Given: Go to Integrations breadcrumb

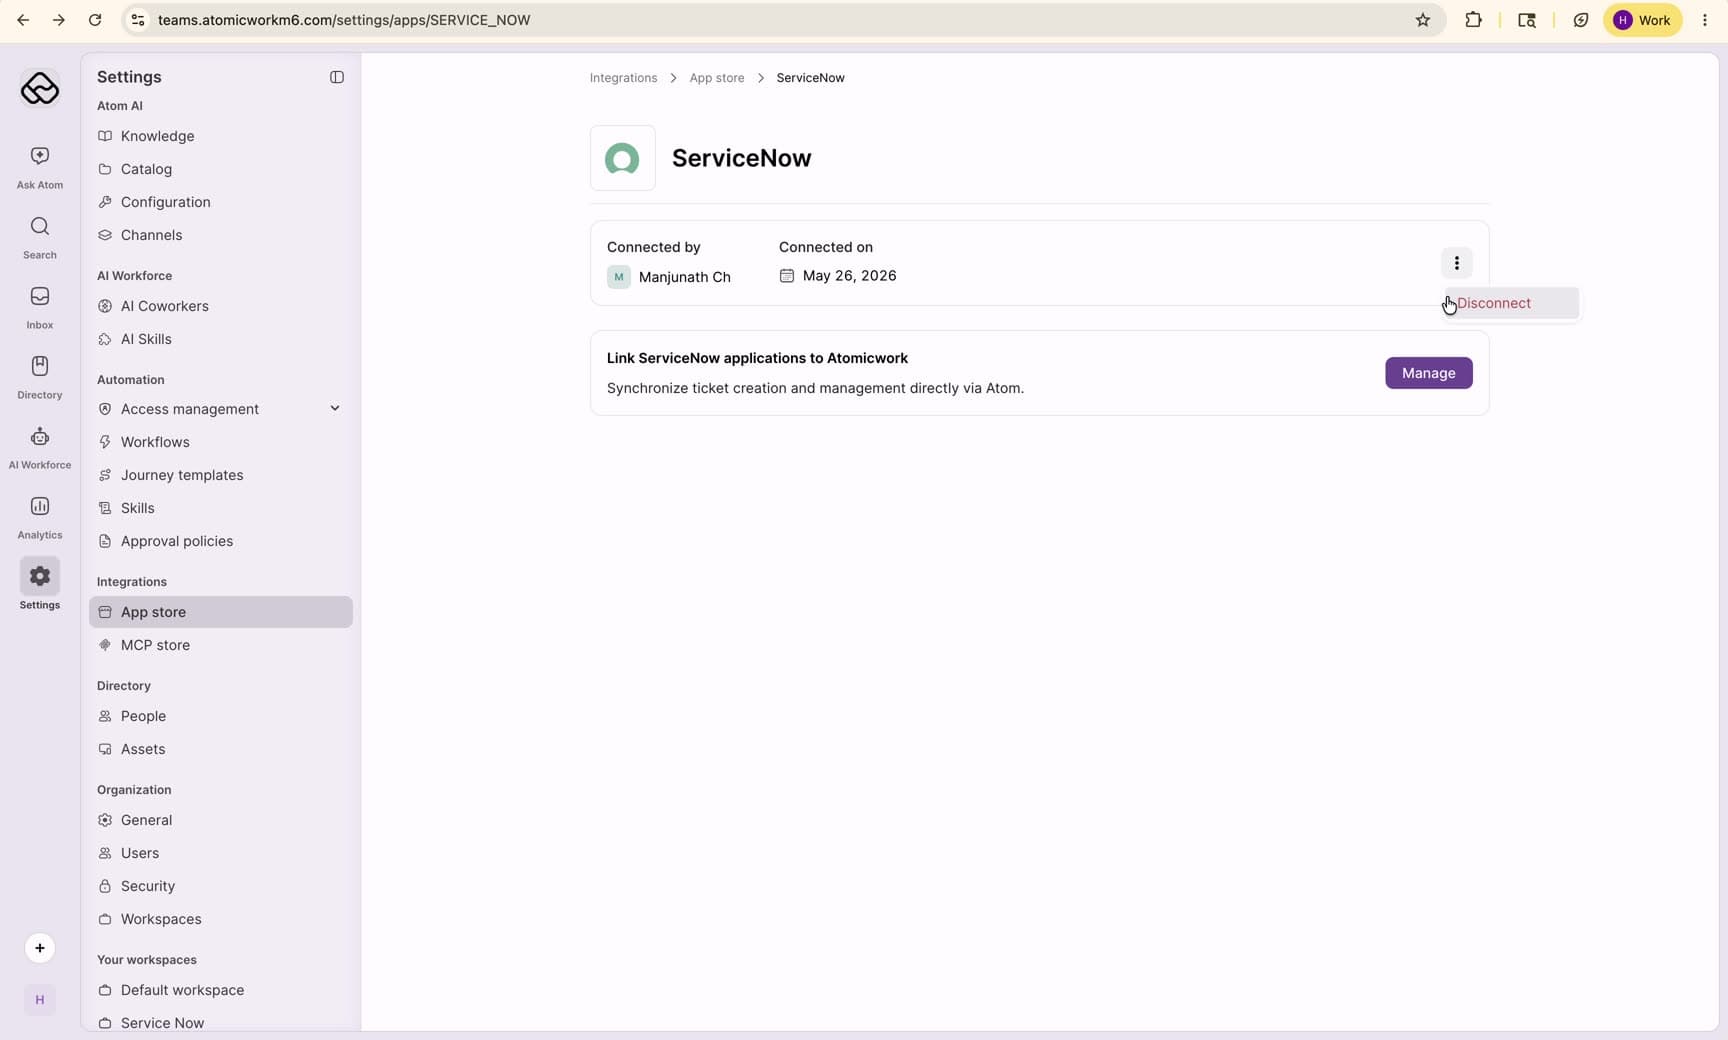Looking at the screenshot, I should pyautogui.click(x=623, y=78).
